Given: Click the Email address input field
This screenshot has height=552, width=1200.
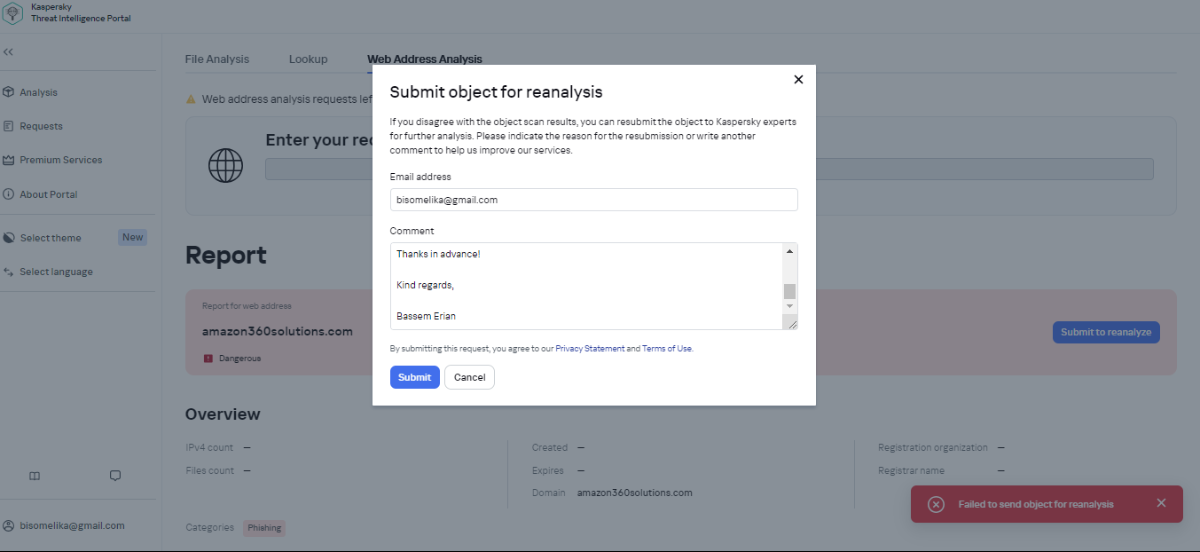Looking at the screenshot, I should coord(594,200).
